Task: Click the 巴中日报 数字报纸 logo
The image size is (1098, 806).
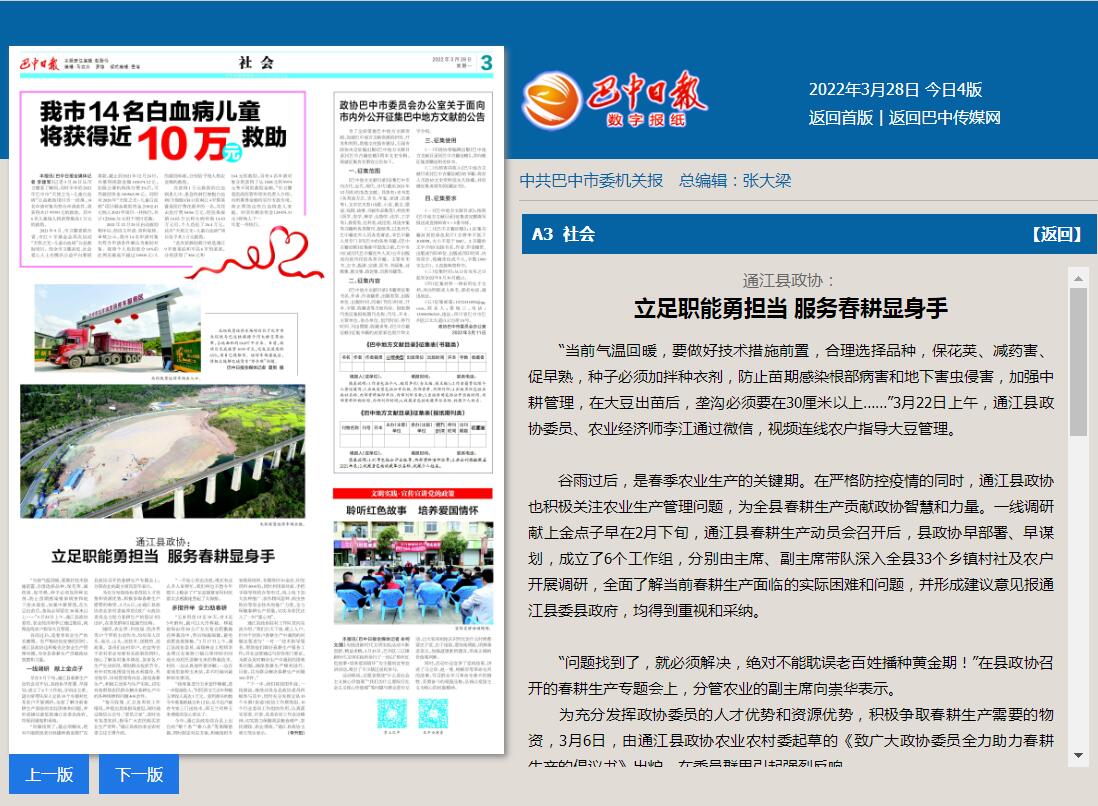Action: pyautogui.click(x=614, y=99)
